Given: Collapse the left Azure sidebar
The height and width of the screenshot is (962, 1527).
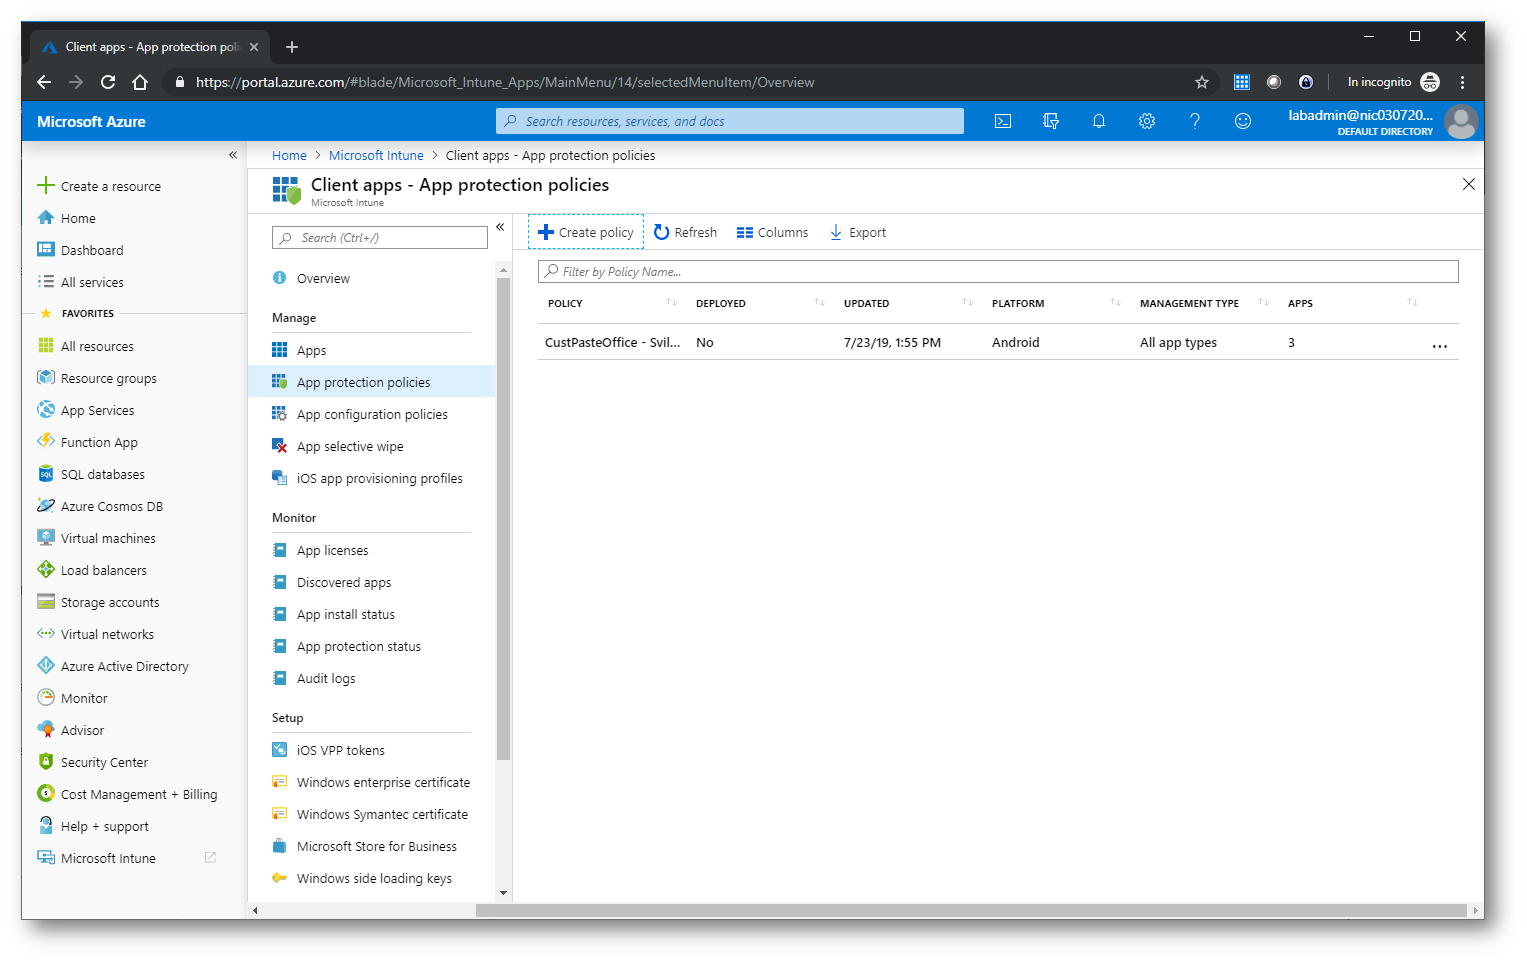Looking at the screenshot, I should point(233,155).
